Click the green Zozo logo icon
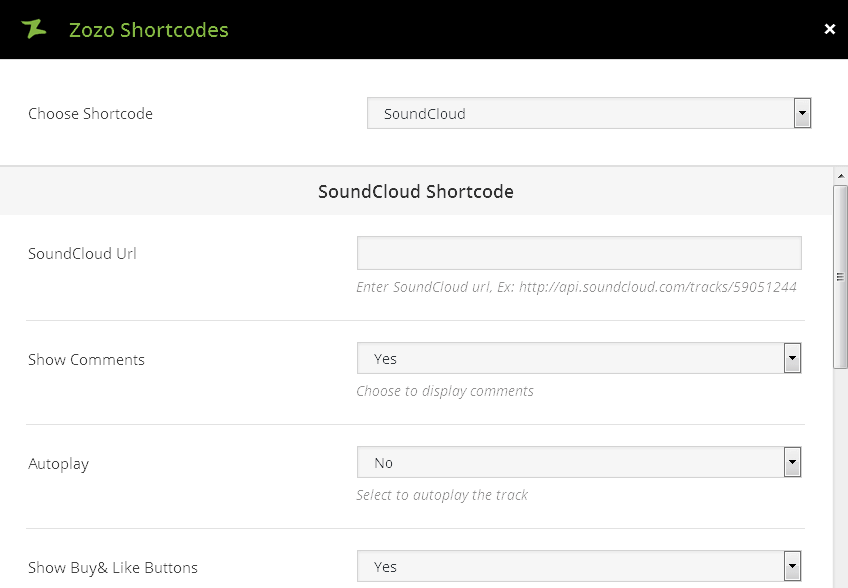Image resolution: width=848 pixels, height=588 pixels. 34,29
